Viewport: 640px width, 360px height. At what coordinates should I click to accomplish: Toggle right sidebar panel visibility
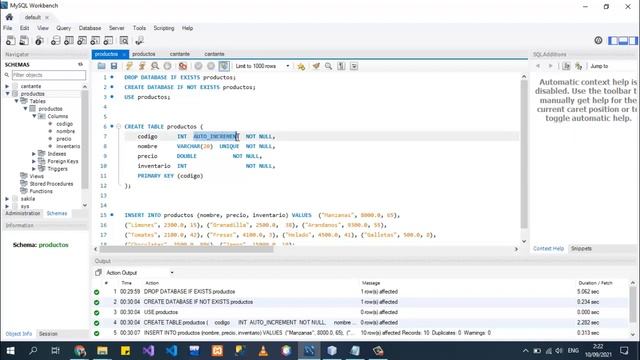(x=633, y=40)
